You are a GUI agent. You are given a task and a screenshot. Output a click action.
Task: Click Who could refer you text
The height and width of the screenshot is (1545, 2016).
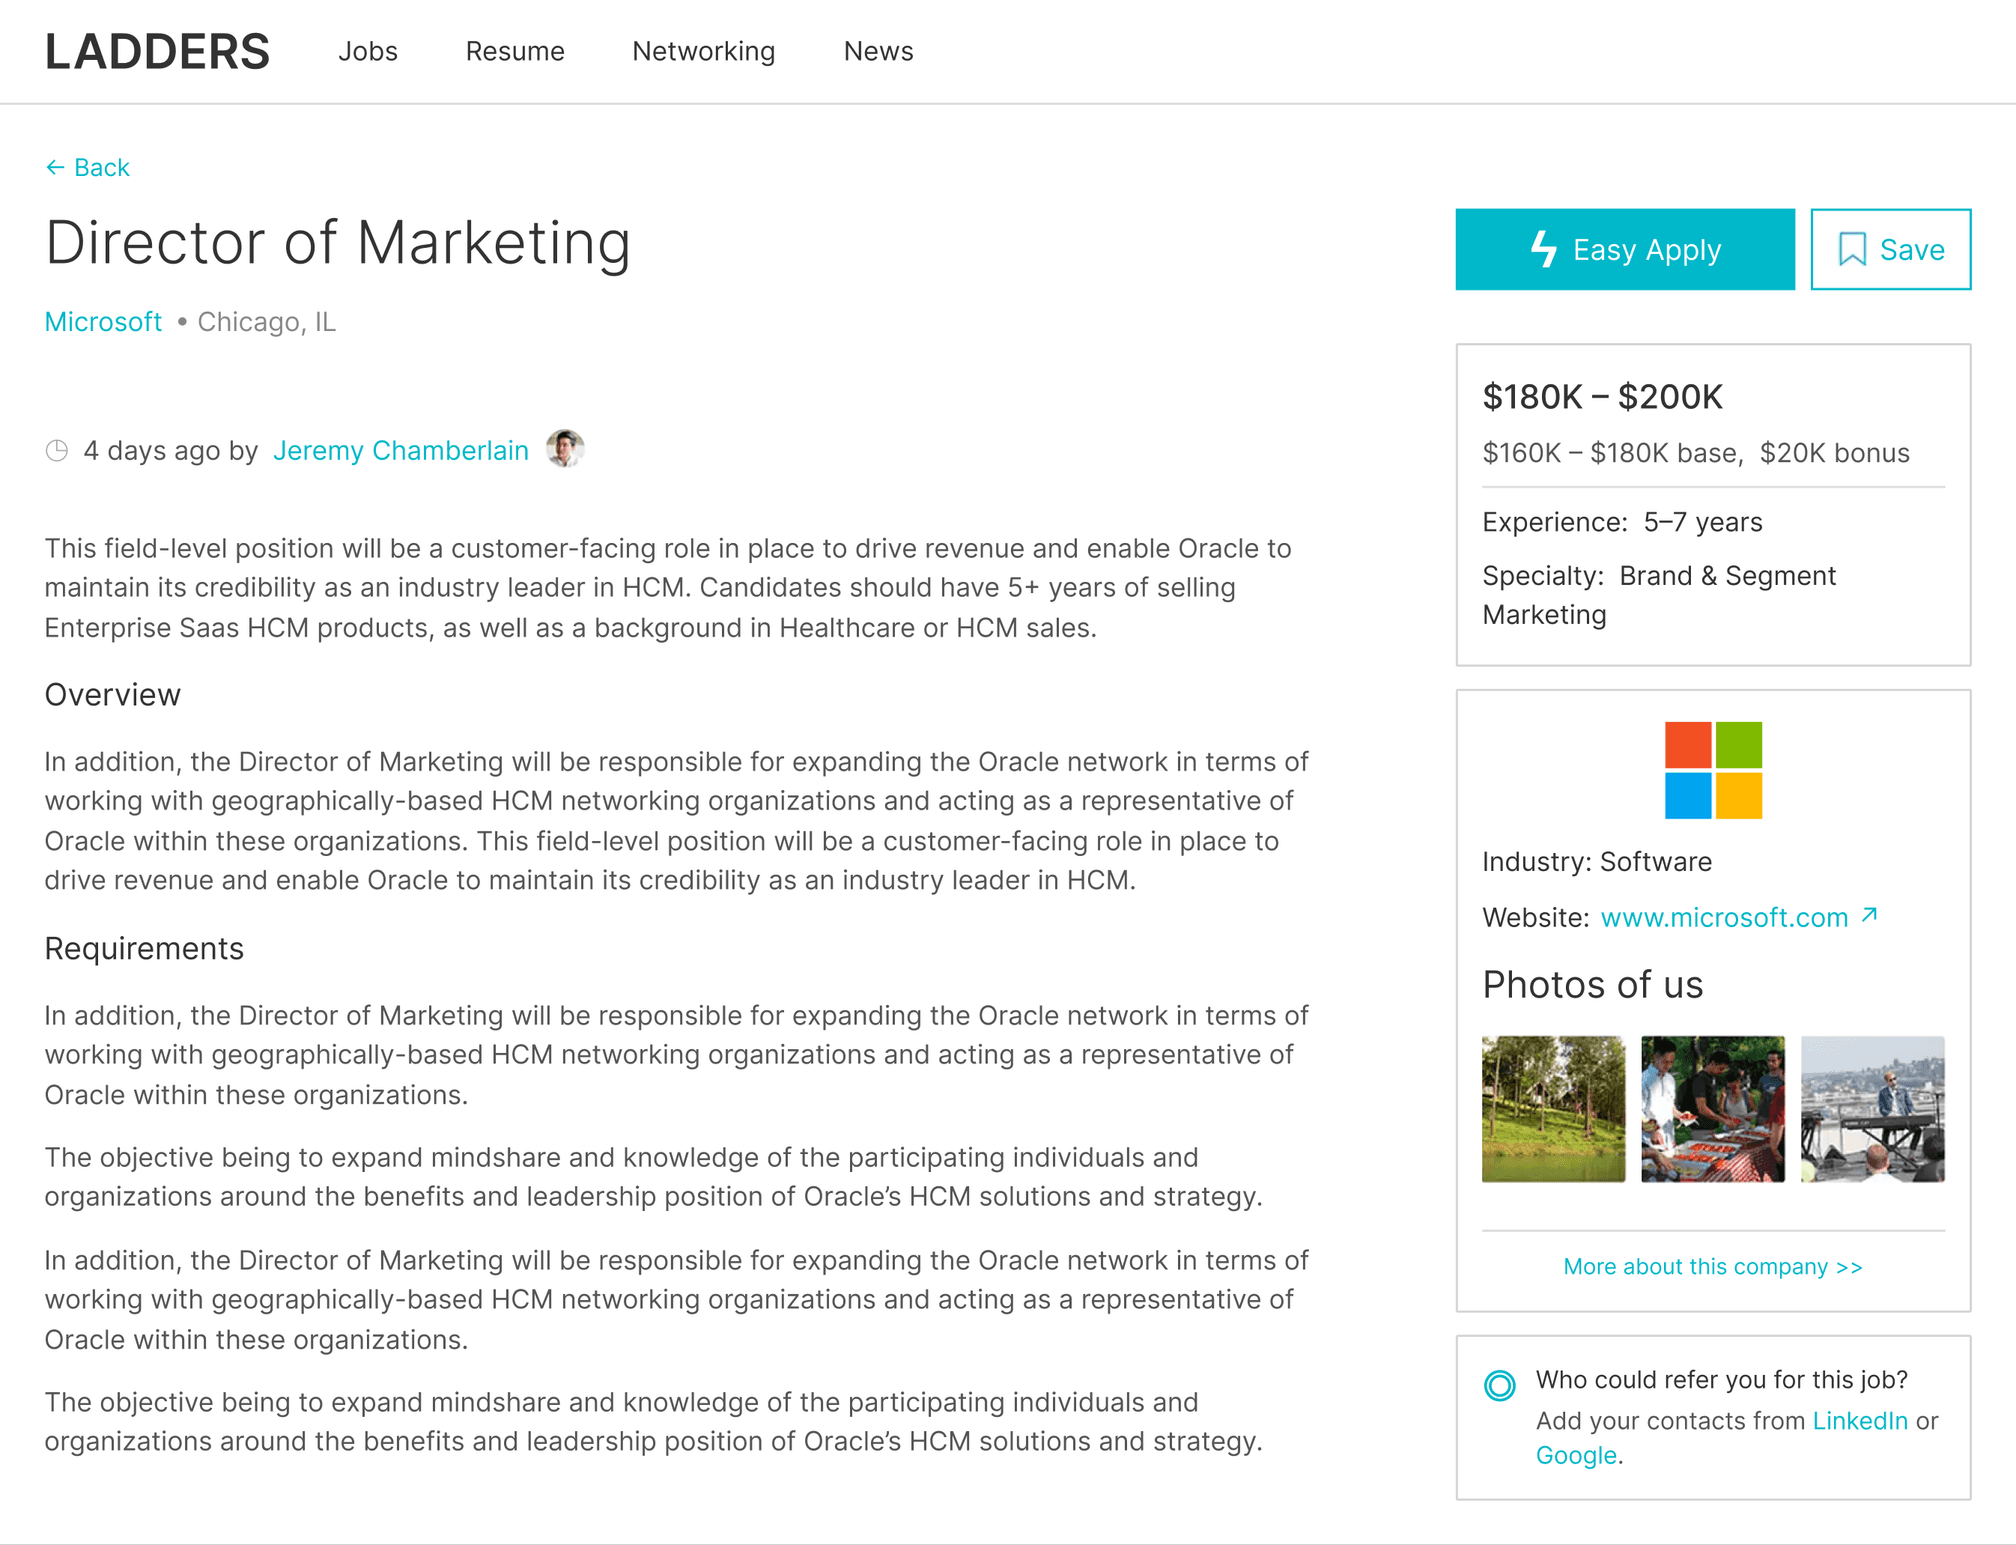coord(1721,1380)
